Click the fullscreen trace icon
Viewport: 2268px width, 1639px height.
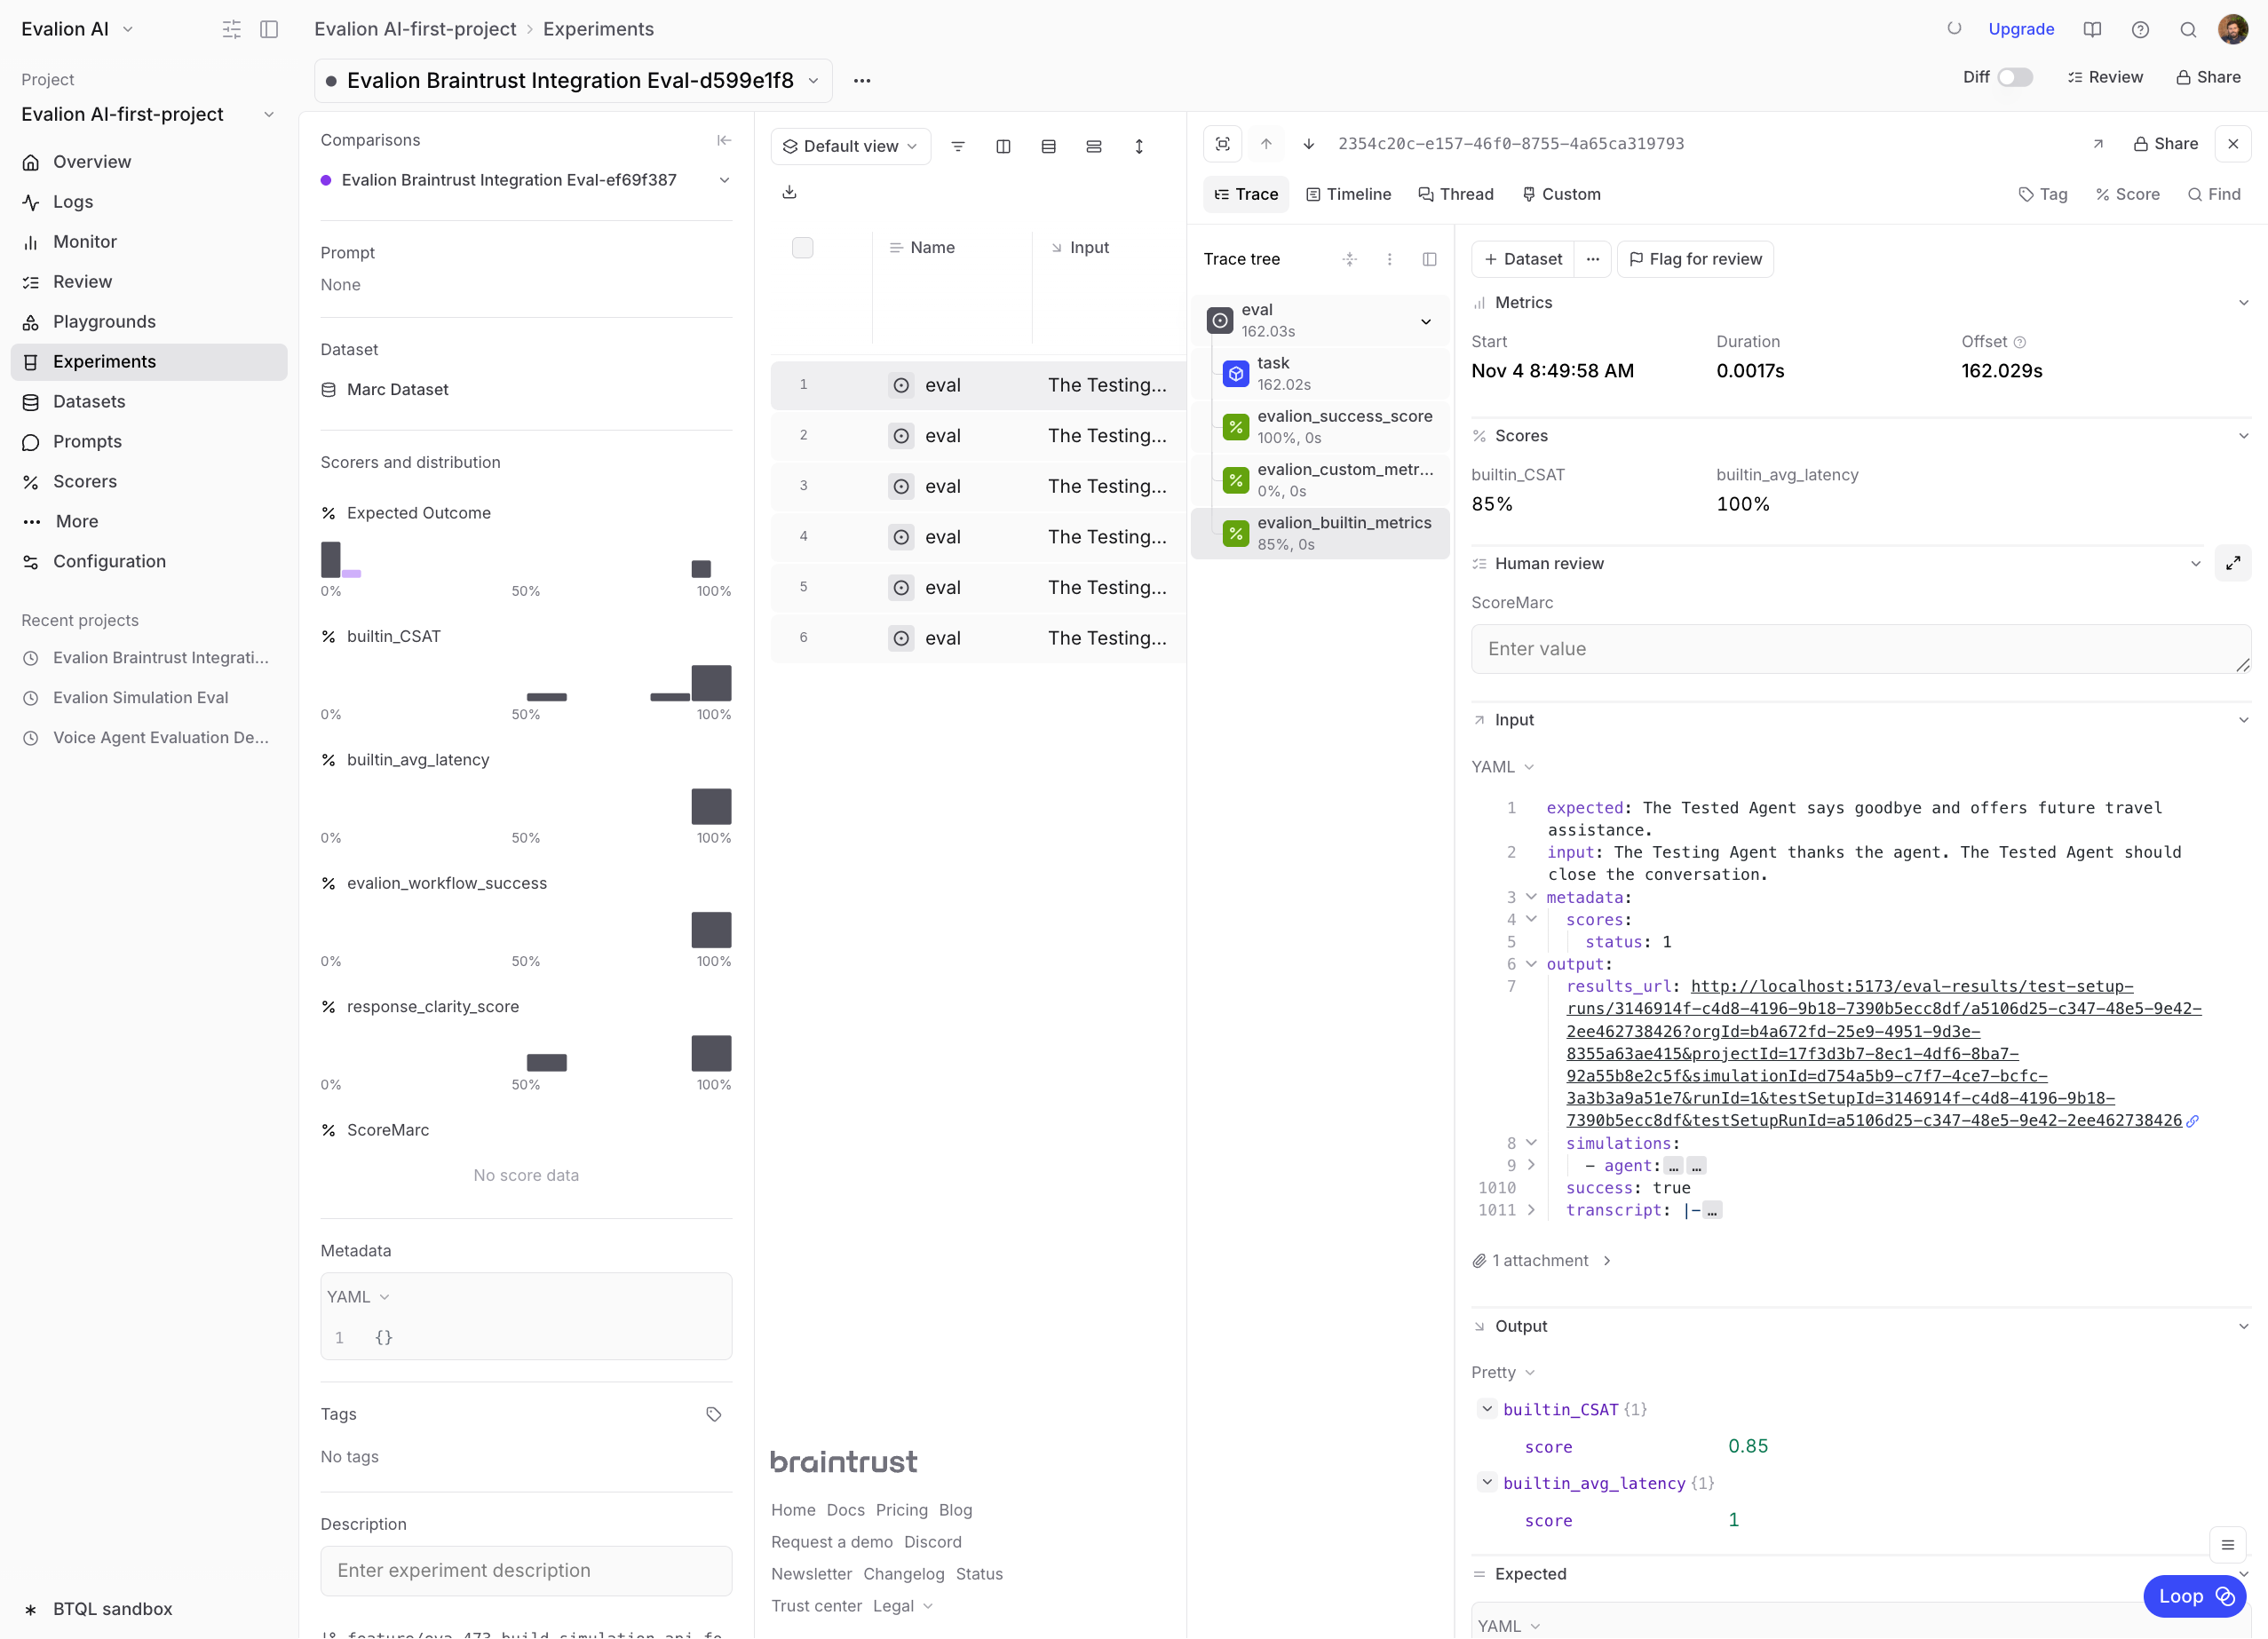coord(1222,144)
